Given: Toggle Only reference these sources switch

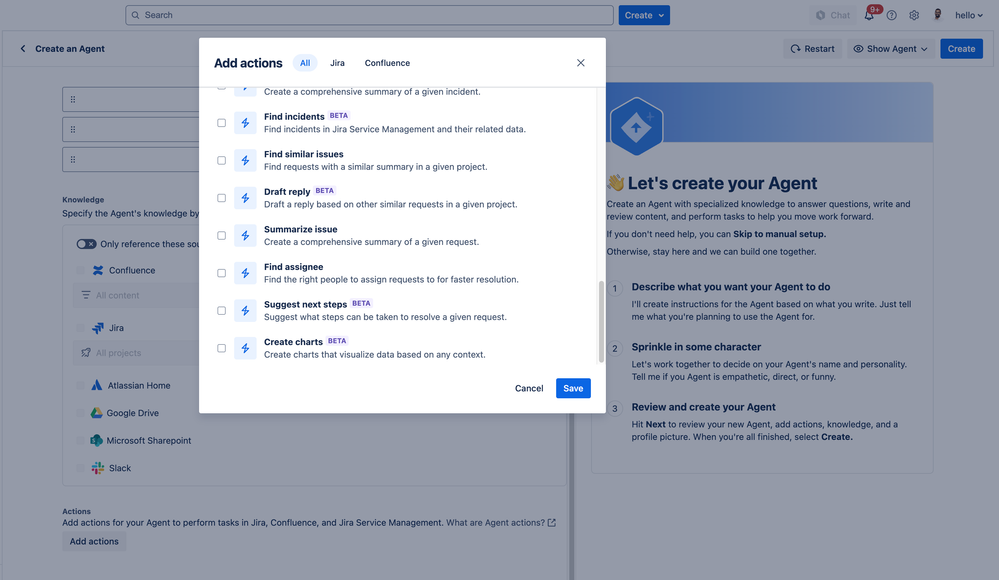Looking at the screenshot, I should (x=86, y=244).
